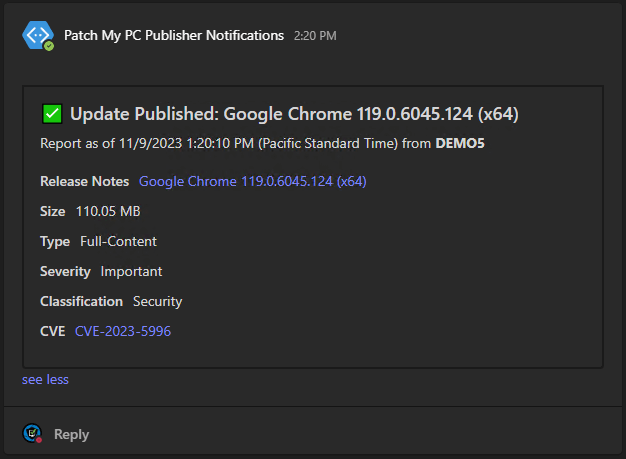Image resolution: width=626 pixels, height=459 pixels.
Task: Click the Update Published: Google Chrome title
Action: [294, 114]
